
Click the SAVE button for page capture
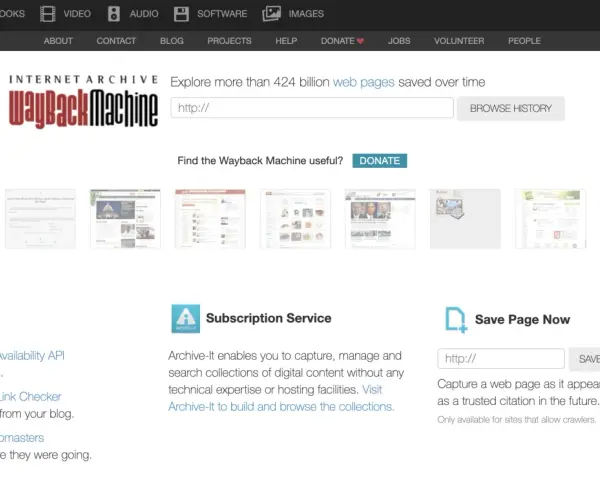[x=585, y=359]
